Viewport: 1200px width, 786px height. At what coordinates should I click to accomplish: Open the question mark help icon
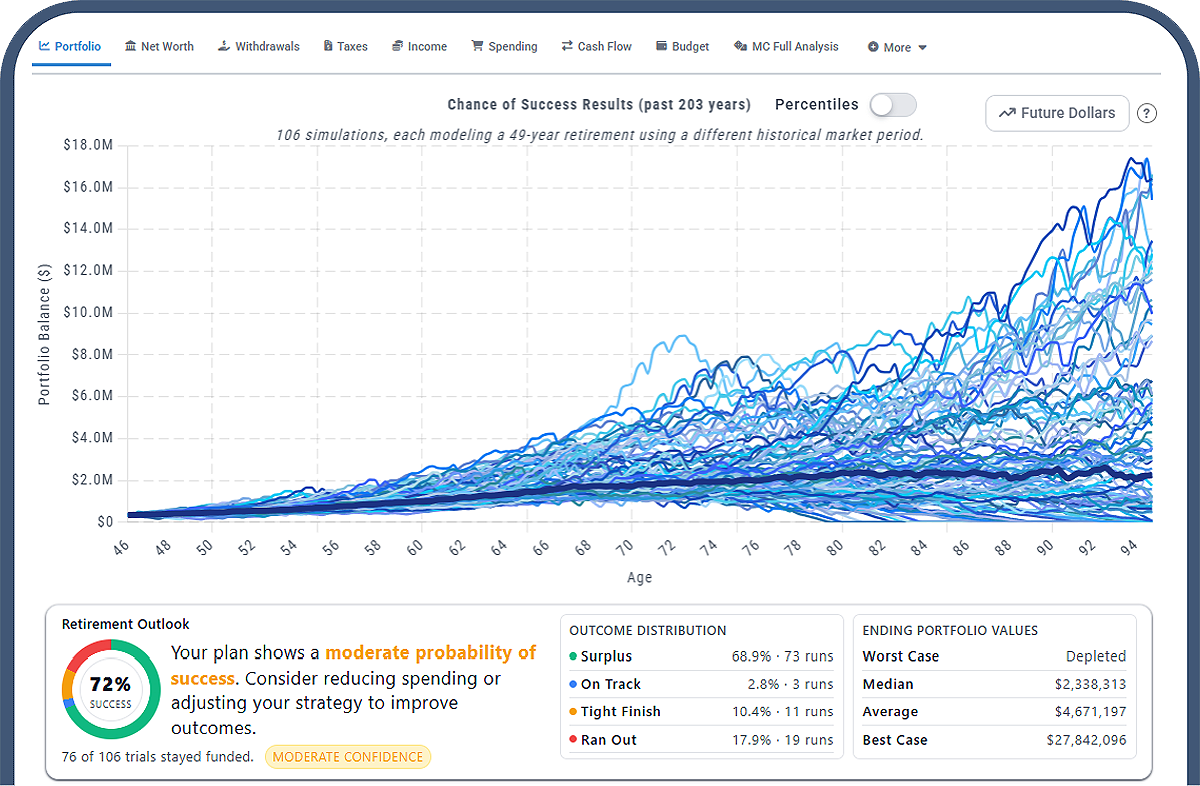pos(1147,113)
